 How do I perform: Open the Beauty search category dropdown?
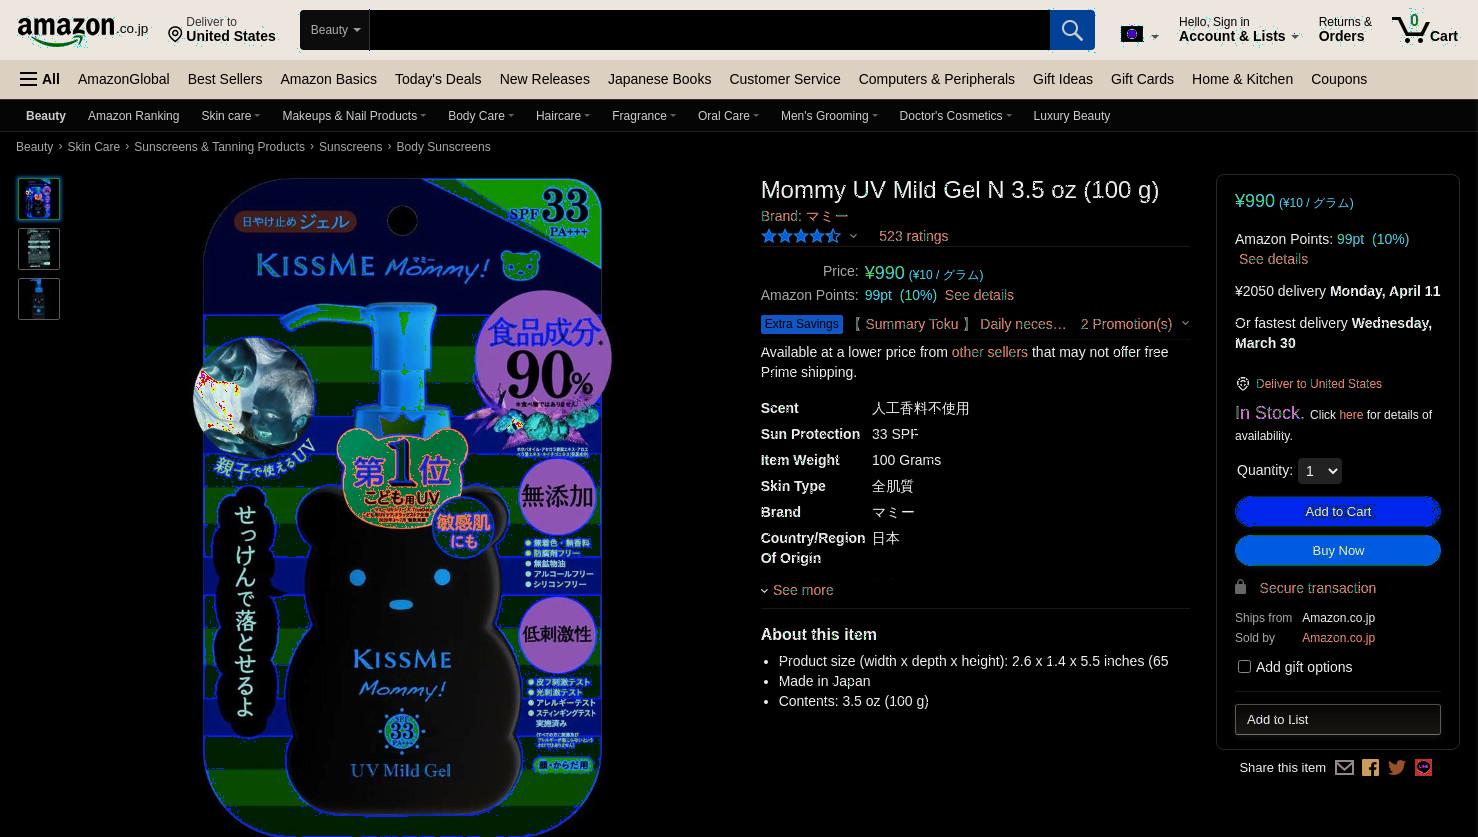(335, 30)
